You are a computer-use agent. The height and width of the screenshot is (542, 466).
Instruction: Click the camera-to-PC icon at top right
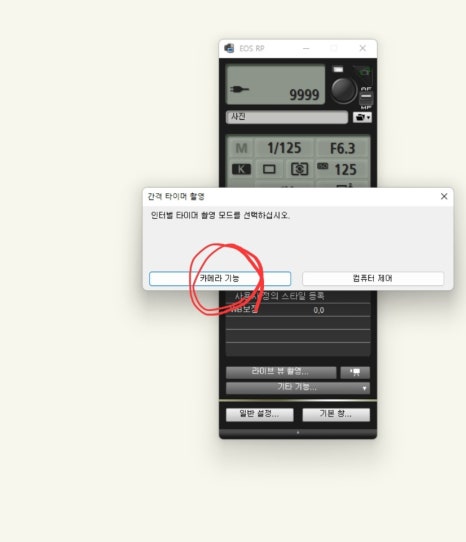[364, 72]
